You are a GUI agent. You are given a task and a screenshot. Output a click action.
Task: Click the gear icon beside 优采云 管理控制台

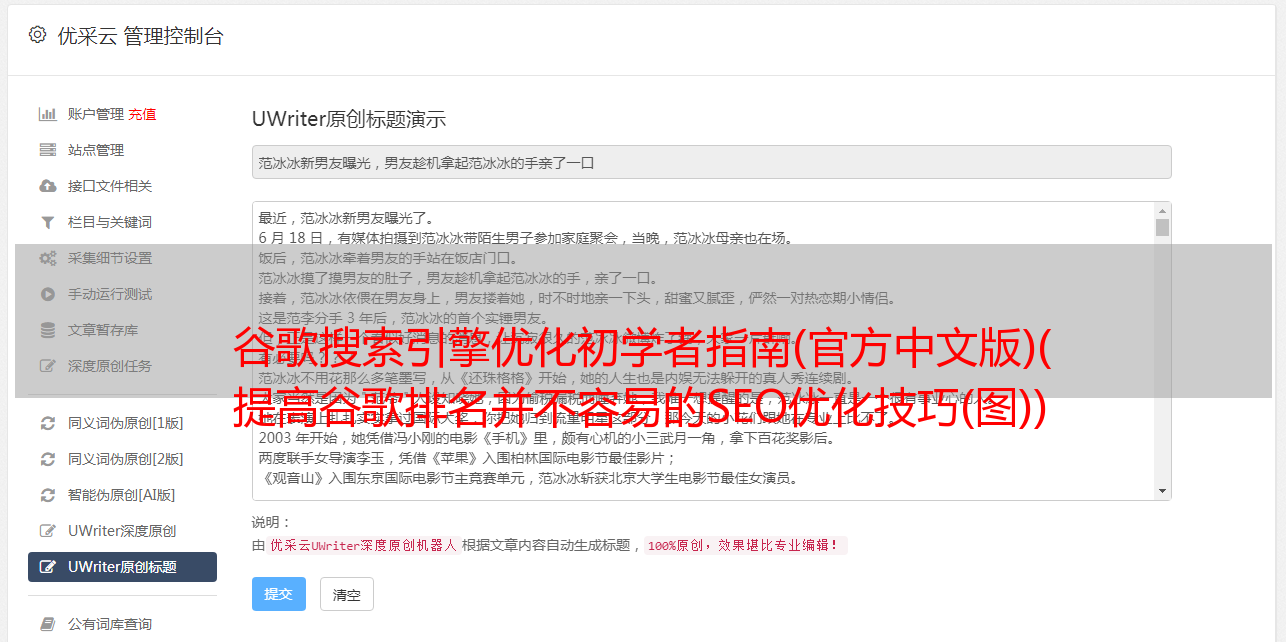click(x=37, y=35)
